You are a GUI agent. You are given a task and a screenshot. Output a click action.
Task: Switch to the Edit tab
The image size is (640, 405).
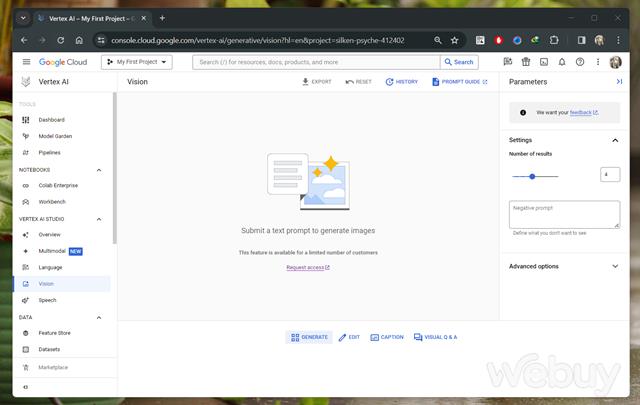[x=349, y=337]
